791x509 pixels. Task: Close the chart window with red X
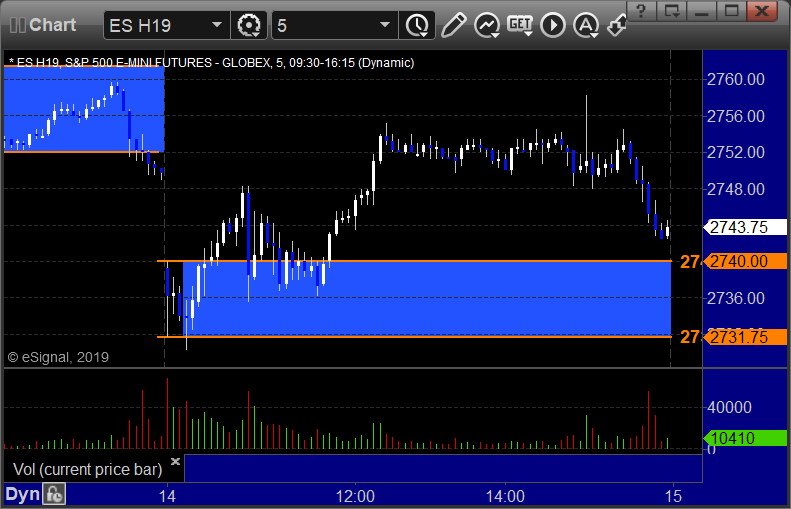762,11
